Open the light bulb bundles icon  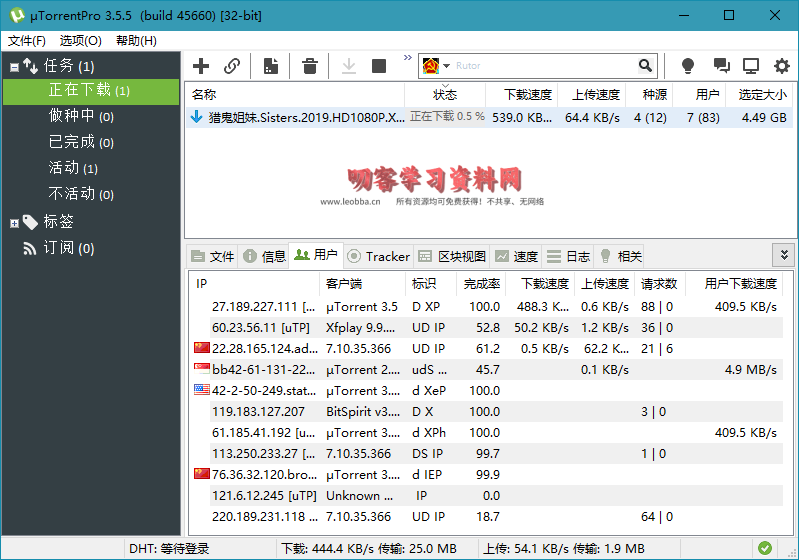(688, 66)
